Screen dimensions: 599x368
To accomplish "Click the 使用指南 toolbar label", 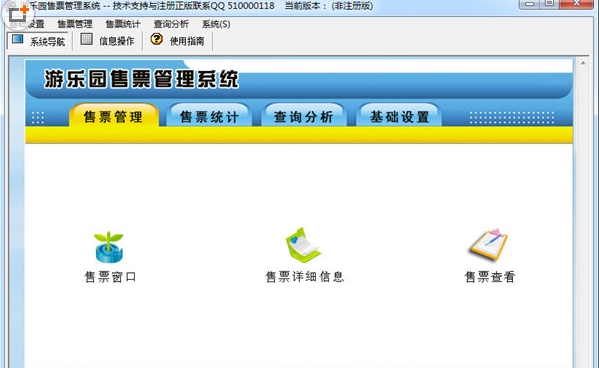I will click(x=187, y=41).
